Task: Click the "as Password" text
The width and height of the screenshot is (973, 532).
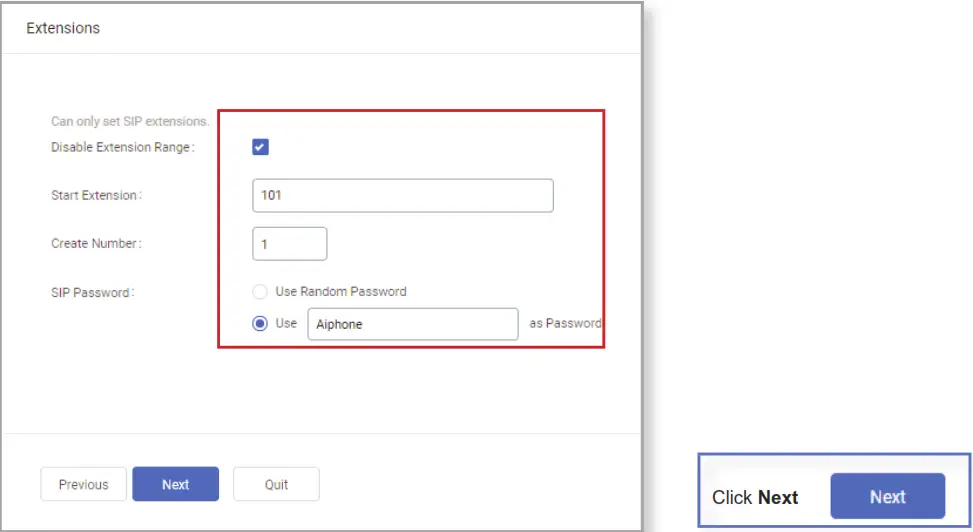Action: pyautogui.click(x=565, y=324)
